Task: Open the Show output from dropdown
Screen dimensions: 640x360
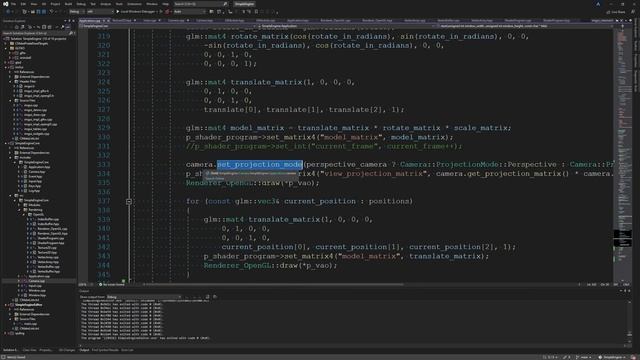Action: click(x=144, y=297)
